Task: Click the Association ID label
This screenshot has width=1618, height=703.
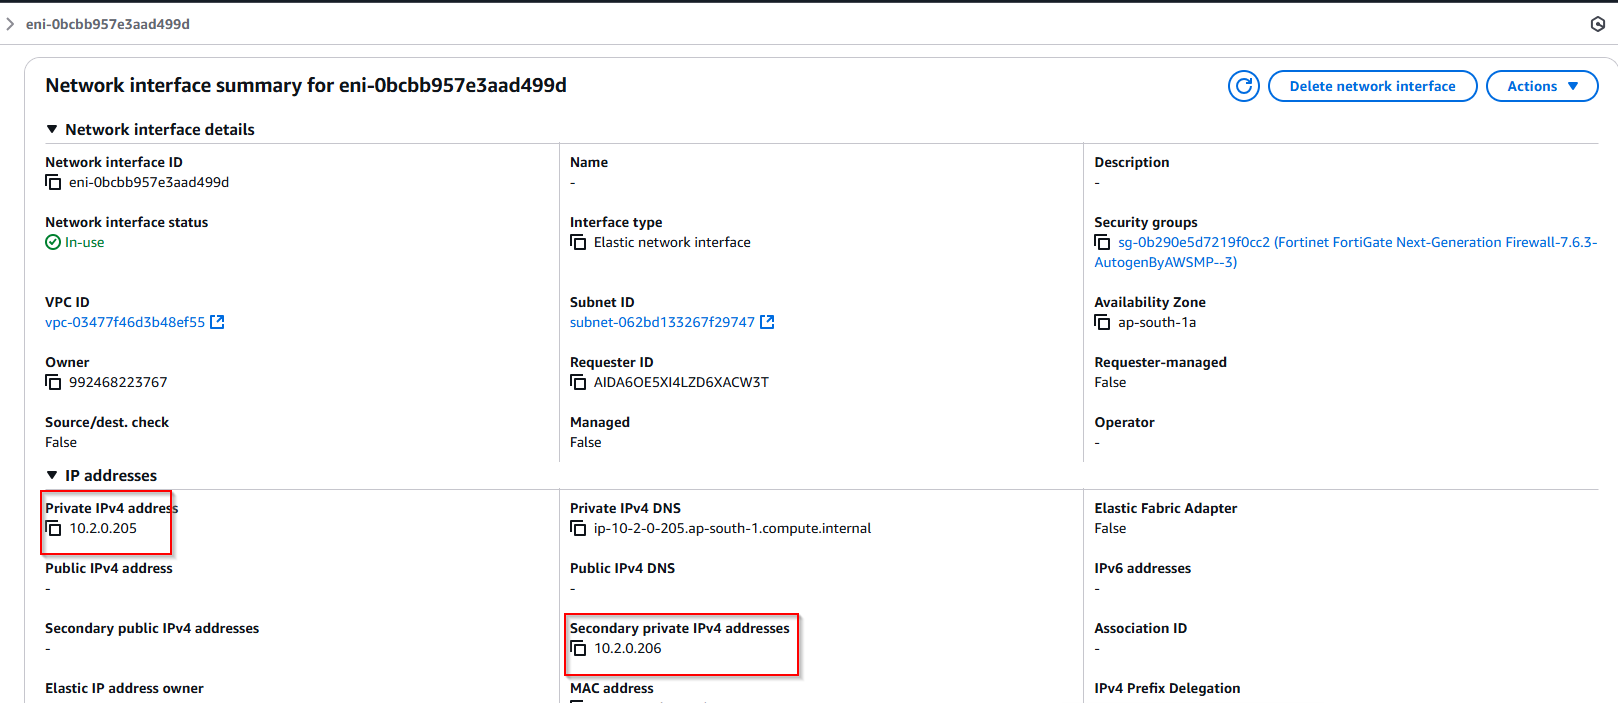Action: click(1140, 628)
